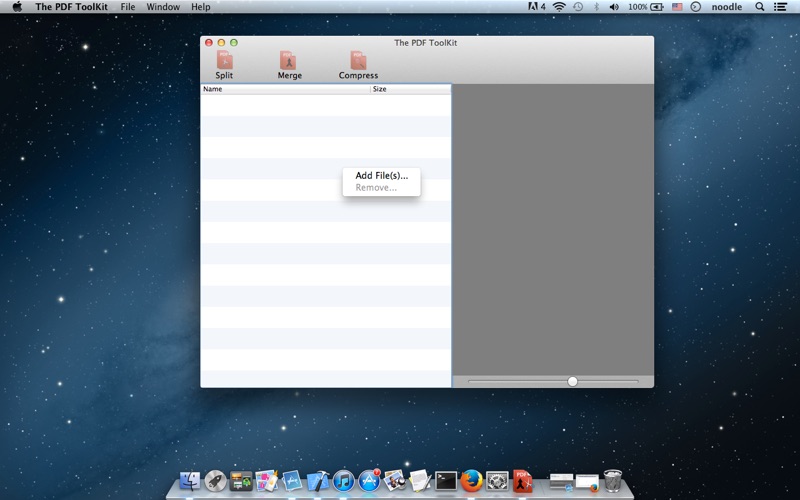Image resolution: width=800 pixels, height=500 pixels.
Task: Open the App Store in Dock
Action: tap(369, 481)
